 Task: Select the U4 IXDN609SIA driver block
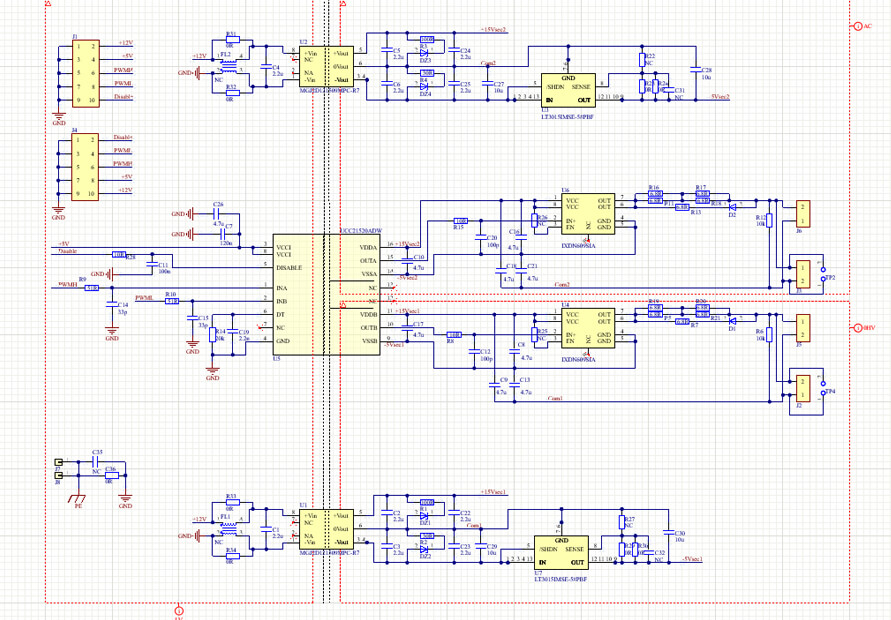(x=588, y=328)
